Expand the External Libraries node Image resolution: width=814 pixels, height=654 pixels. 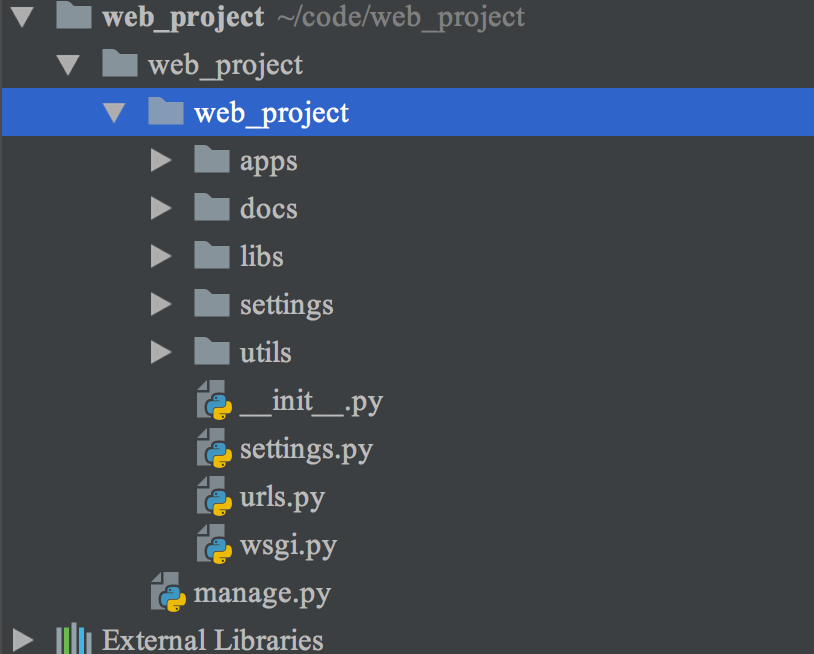22,640
